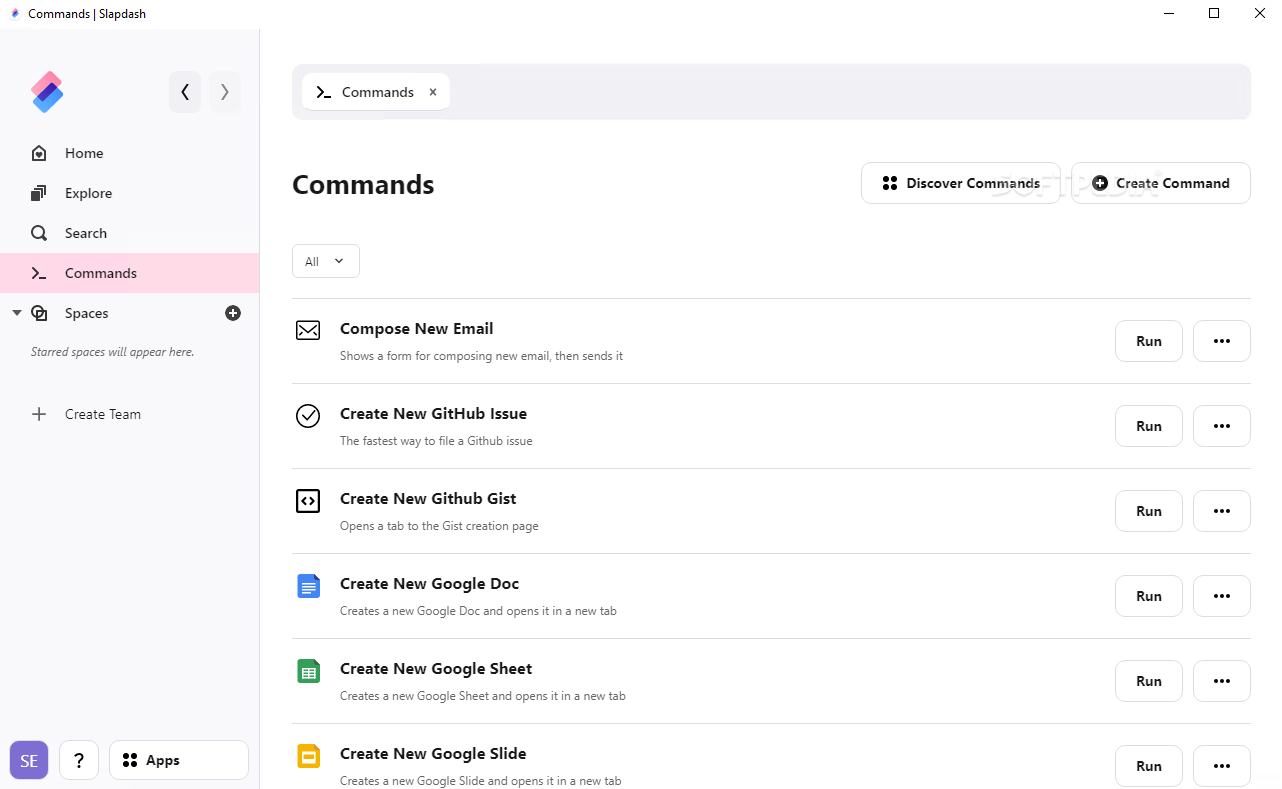The height and width of the screenshot is (789, 1282).
Task: Click the Create New Github Gist title
Action: [x=428, y=499]
